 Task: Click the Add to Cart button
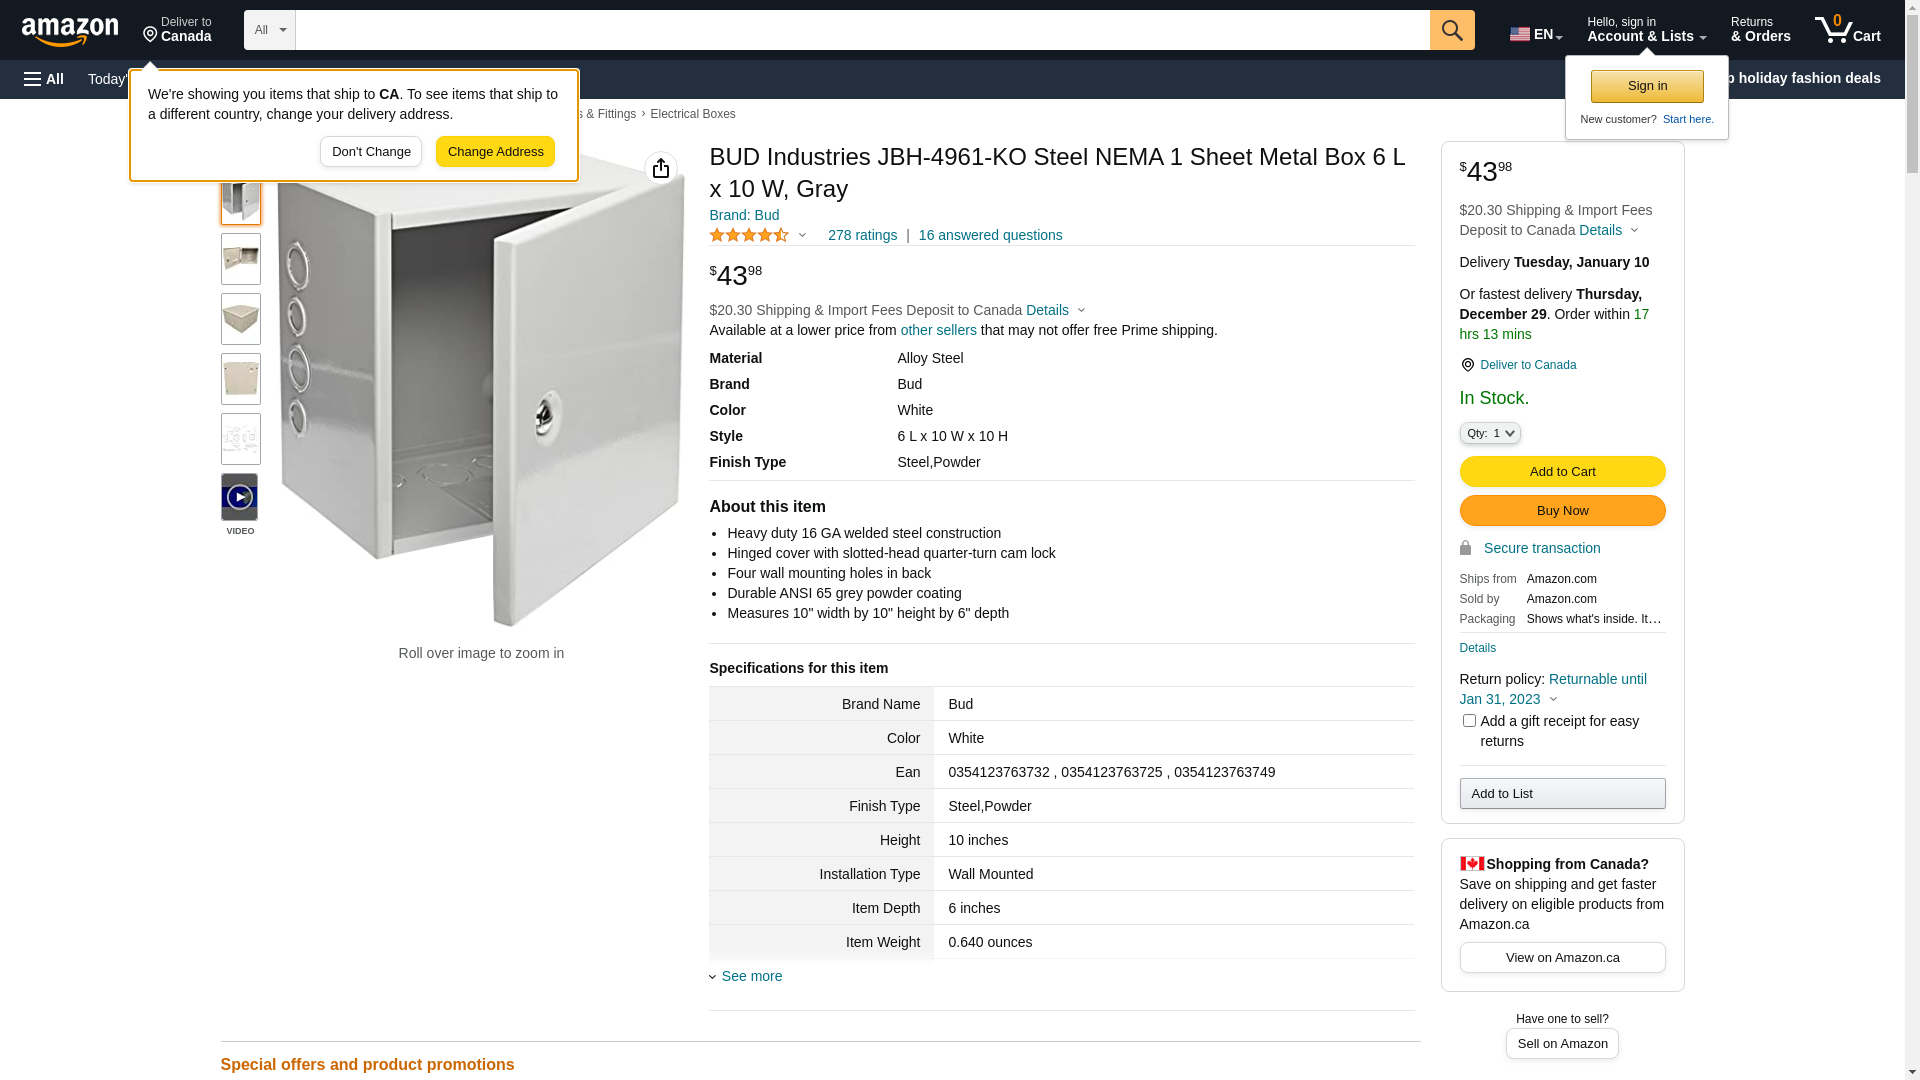tap(1562, 472)
